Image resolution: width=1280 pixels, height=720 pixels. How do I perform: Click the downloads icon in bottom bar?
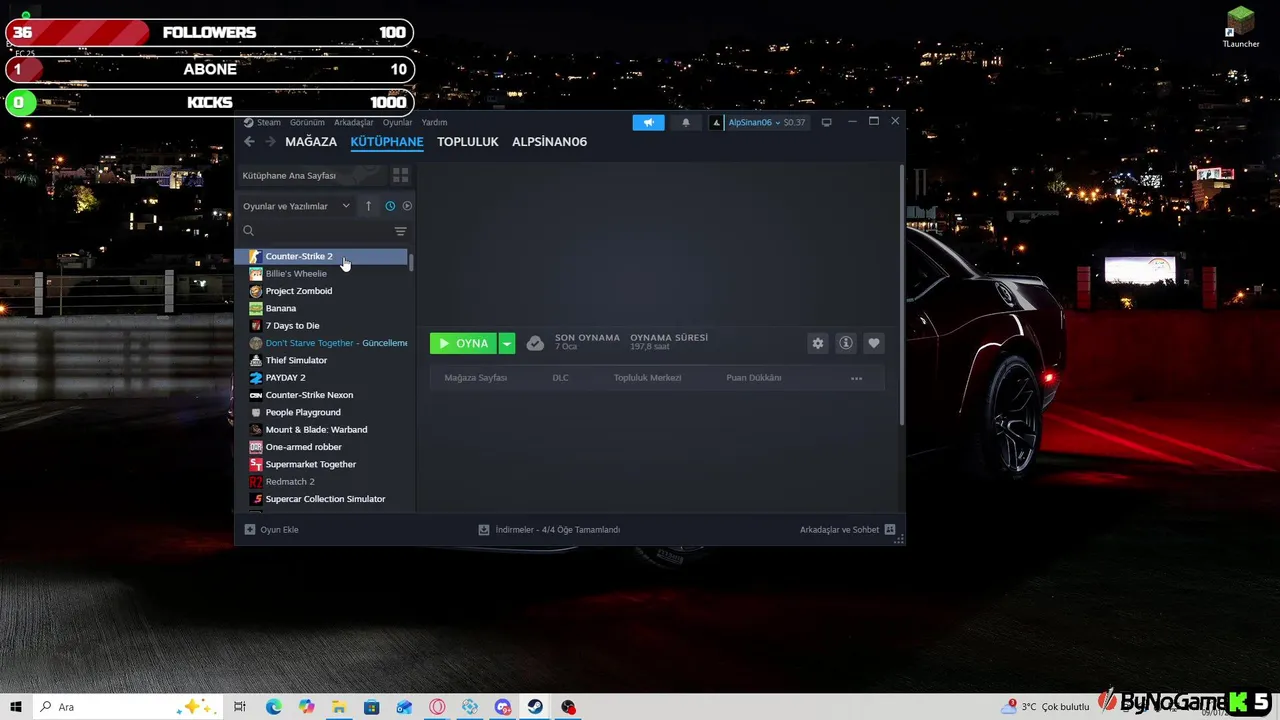click(484, 530)
